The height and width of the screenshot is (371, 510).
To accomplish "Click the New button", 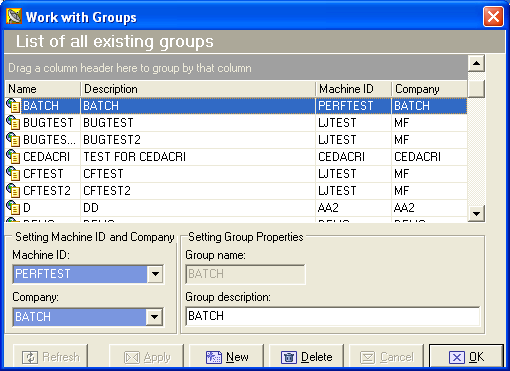I will [226, 357].
